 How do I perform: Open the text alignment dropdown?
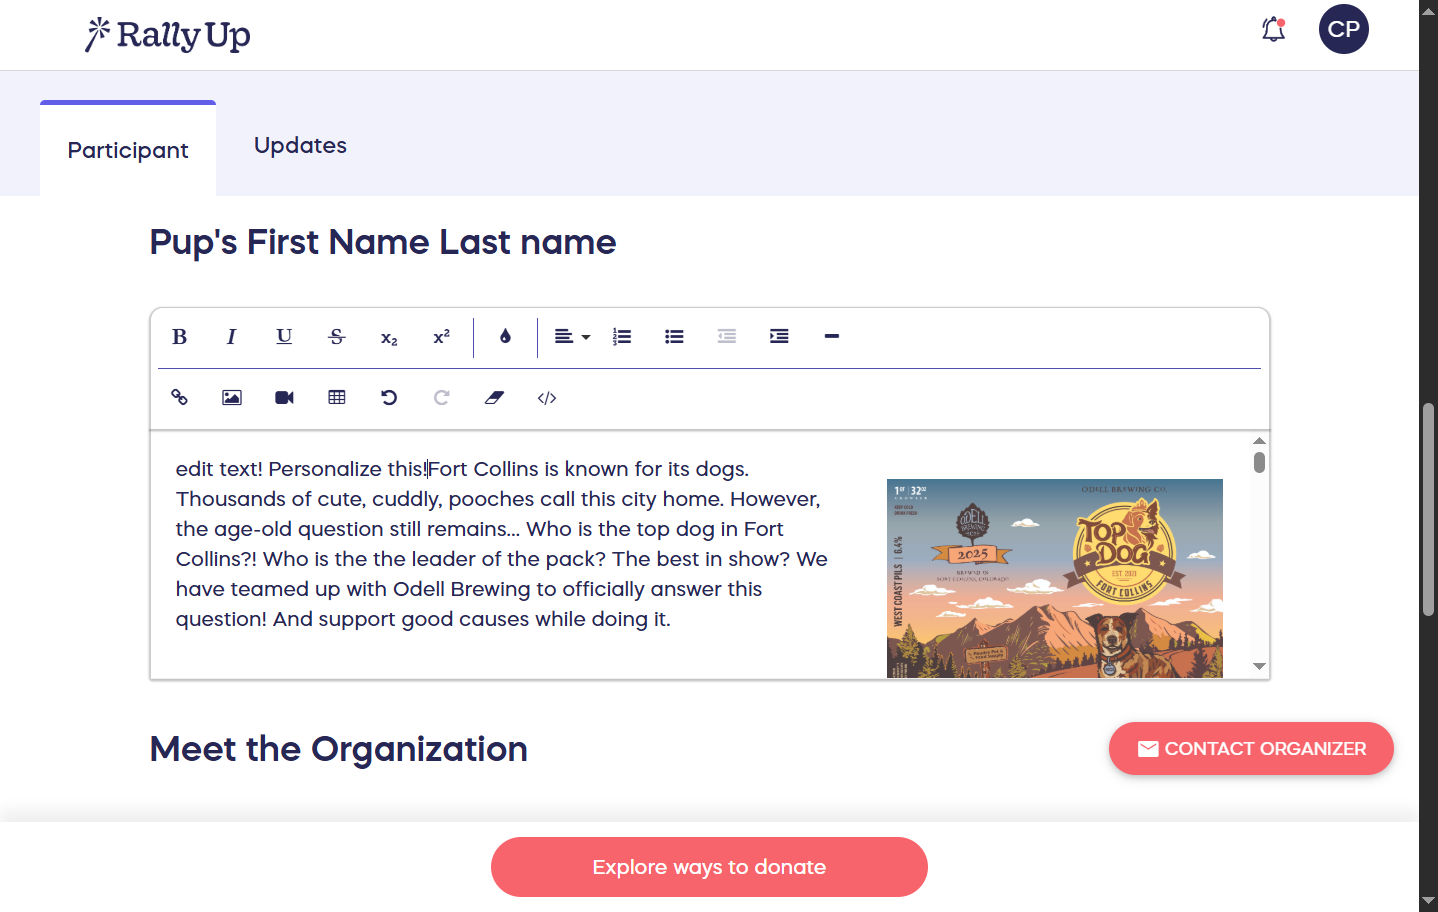click(x=572, y=337)
